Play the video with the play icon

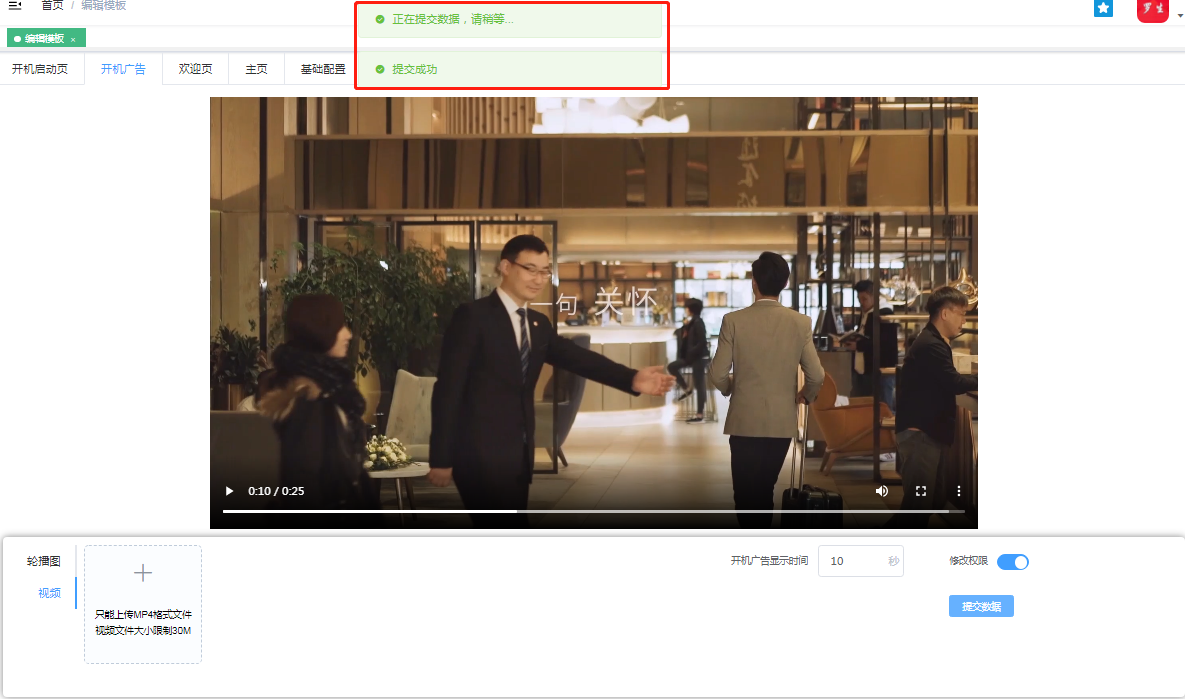(229, 491)
